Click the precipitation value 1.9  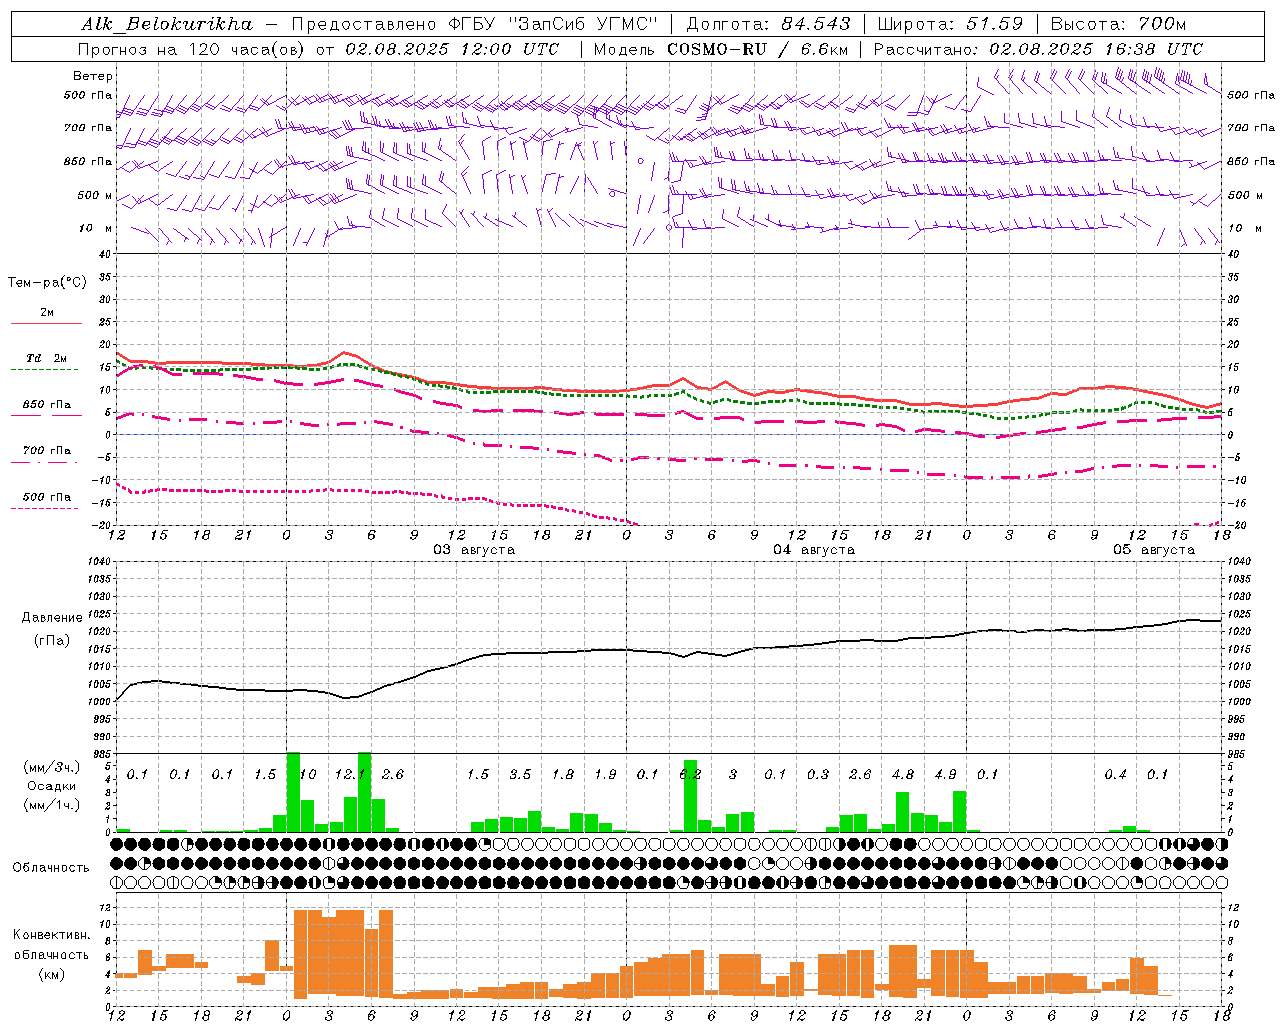(x=605, y=775)
